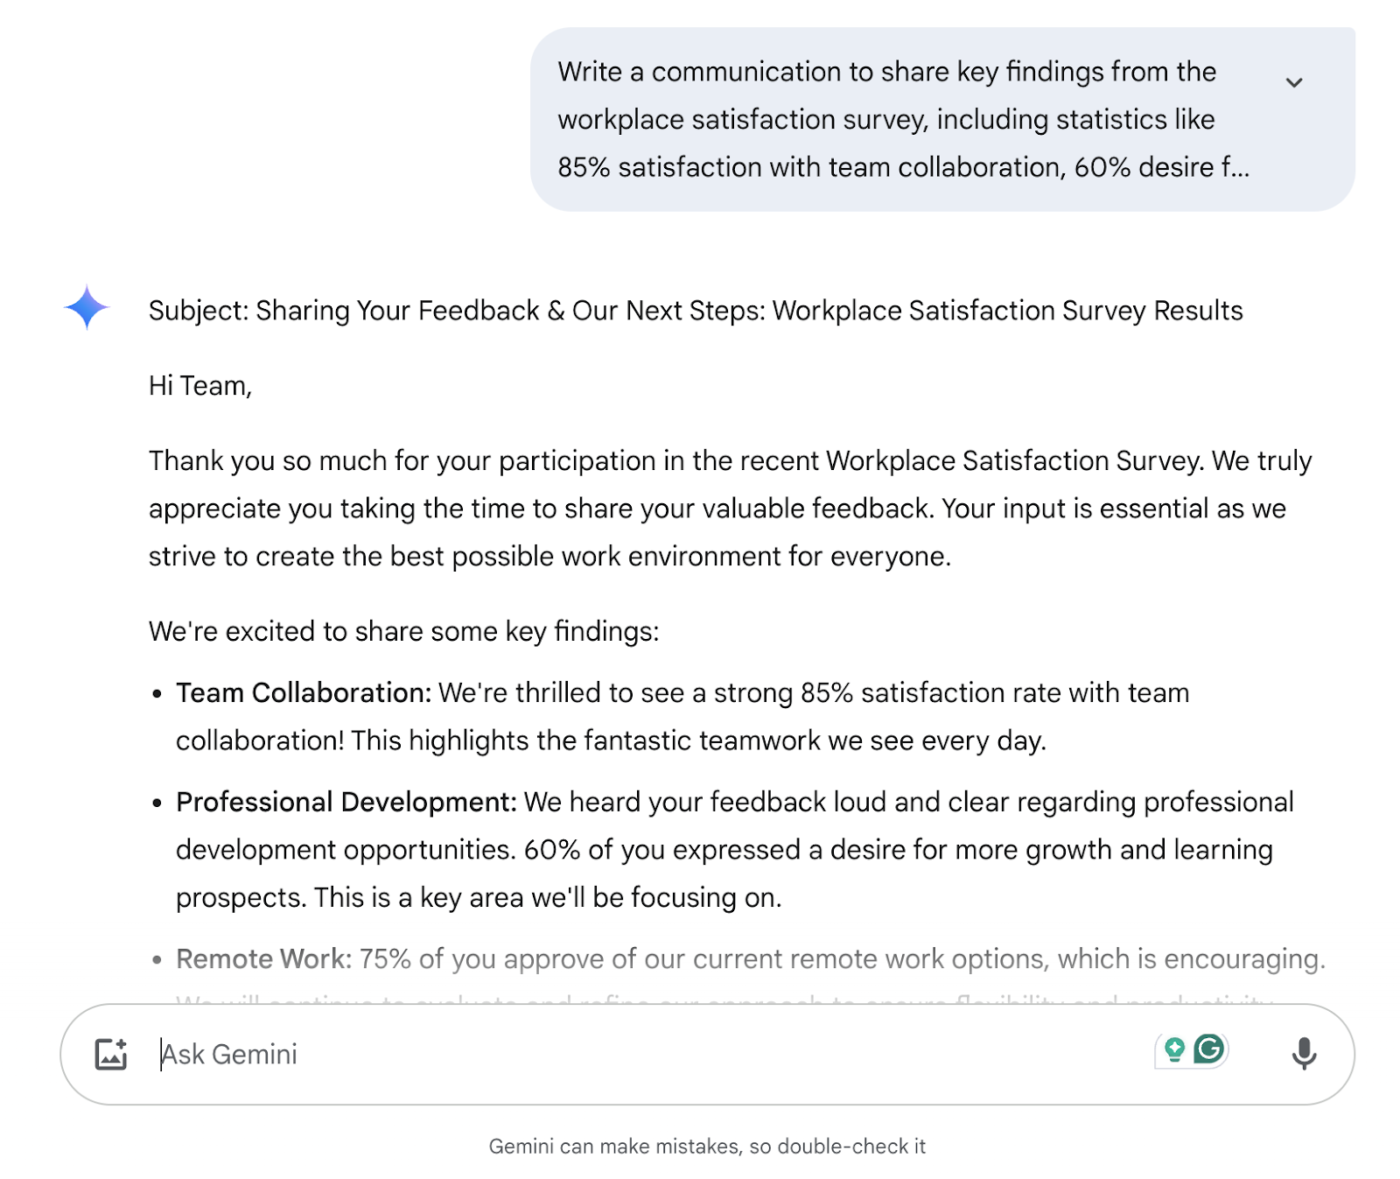This screenshot has height=1179, width=1400.
Task: Click the 'Professional Development:' bold heading
Action: [x=346, y=802]
